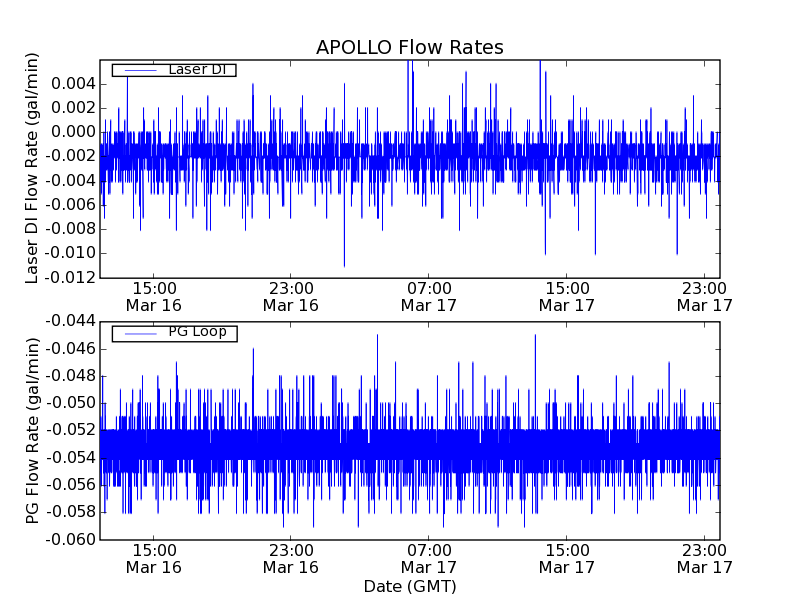Select the Laser DI legend entry
Viewport: 800px width, 600px height.
tap(196, 69)
